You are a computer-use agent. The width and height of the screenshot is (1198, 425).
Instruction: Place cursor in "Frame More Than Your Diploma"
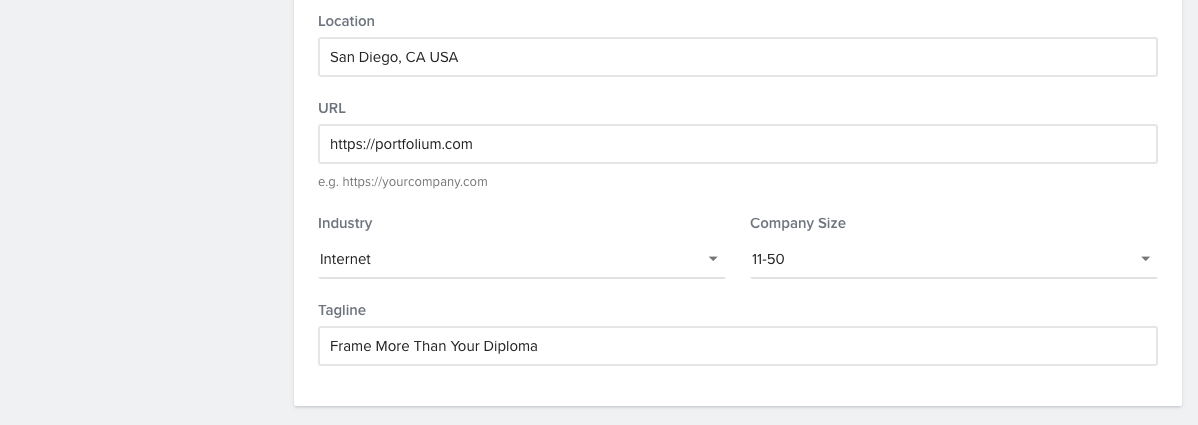click(x=434, y=346)
